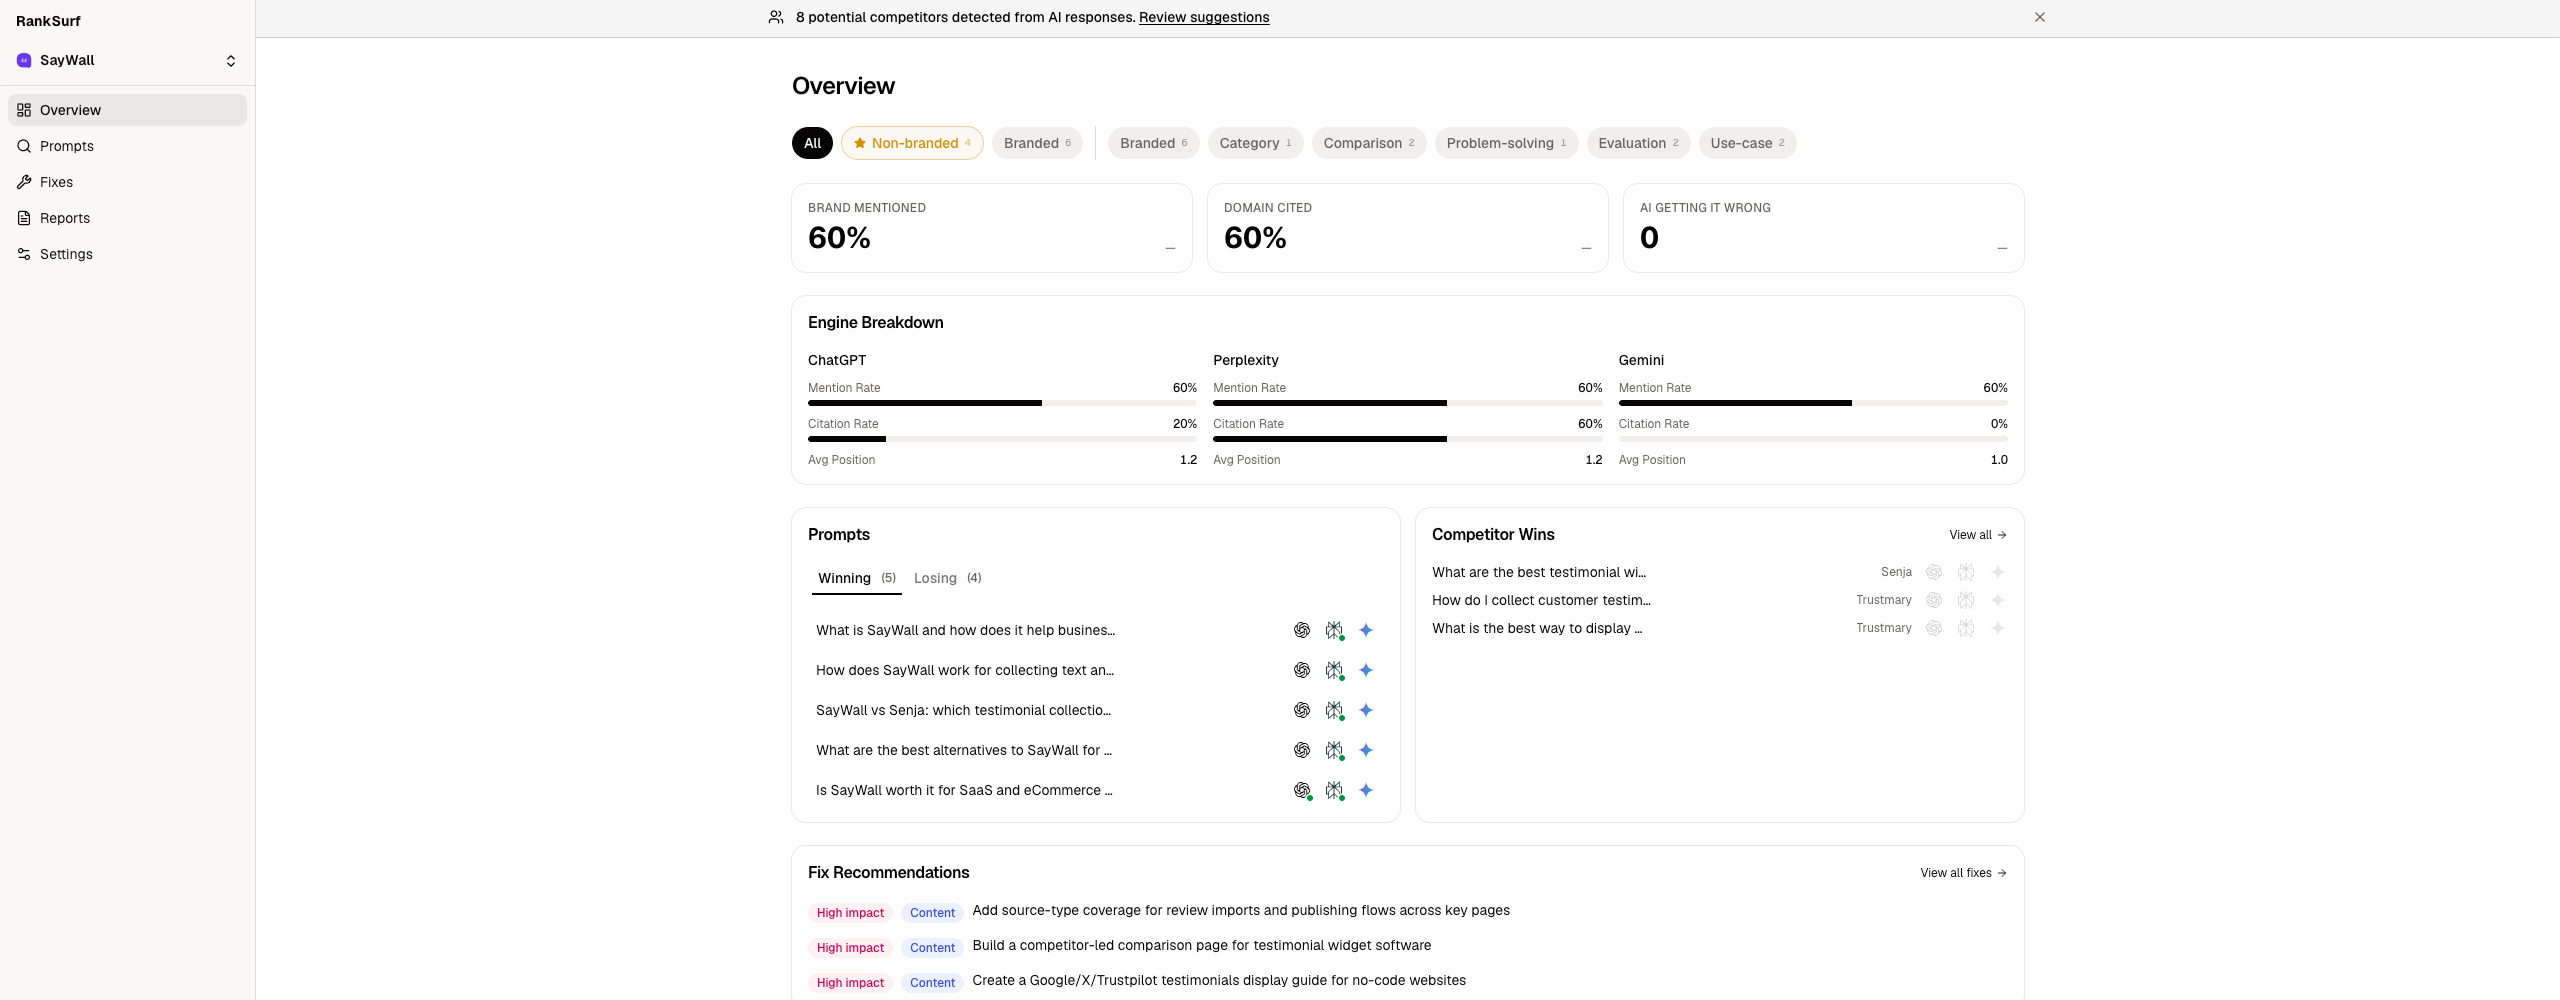Click the ChatGPT icon next to the Senja win
The image size is (2560, 1000).
(1934, 572)
